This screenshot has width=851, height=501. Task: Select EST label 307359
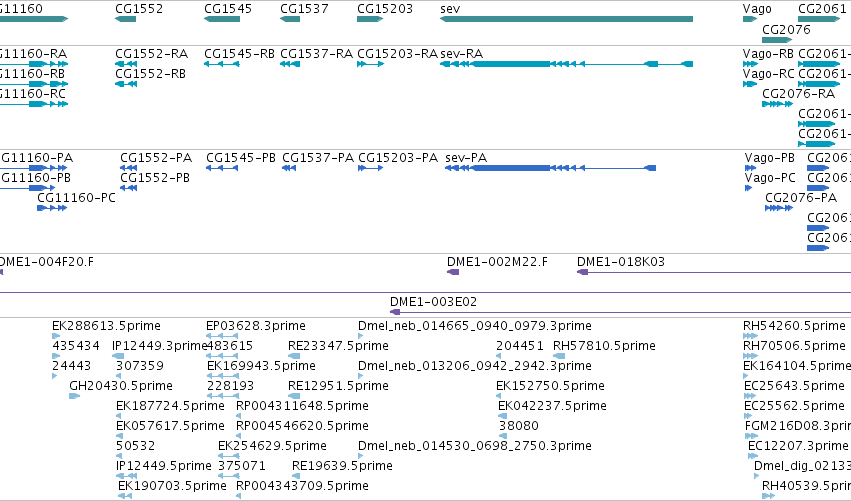click(140, 366)
